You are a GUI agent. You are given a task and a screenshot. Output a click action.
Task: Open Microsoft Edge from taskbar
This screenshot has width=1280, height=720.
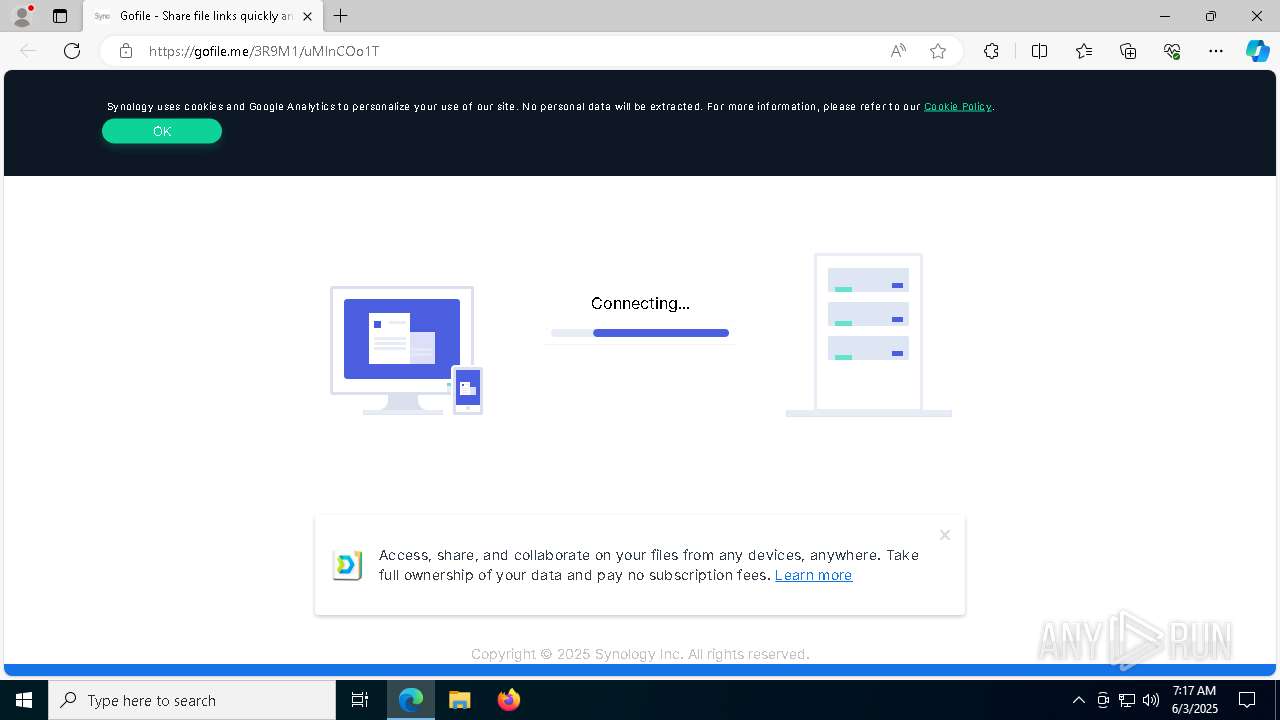tap(411, 700)
